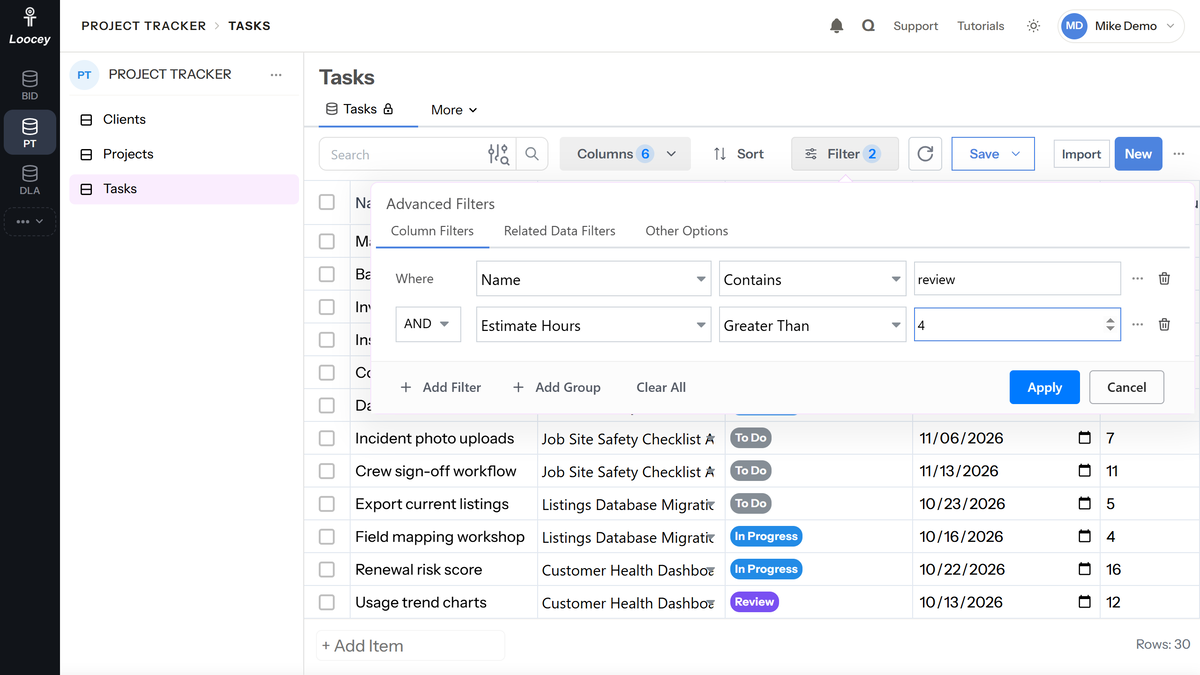Check the Export current listings row
1200x675 pixels.
327,504
